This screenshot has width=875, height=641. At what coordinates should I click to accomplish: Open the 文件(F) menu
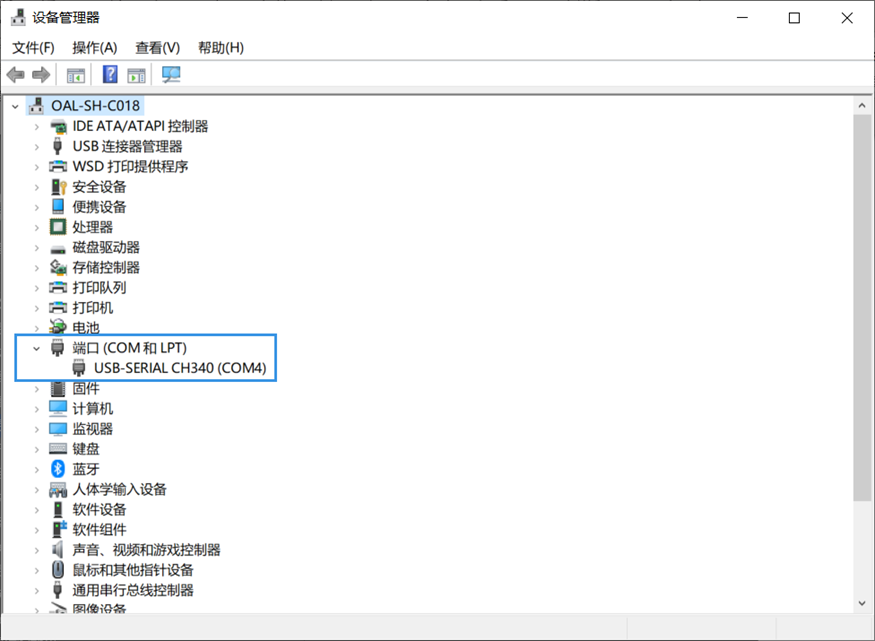coord(33,48)
